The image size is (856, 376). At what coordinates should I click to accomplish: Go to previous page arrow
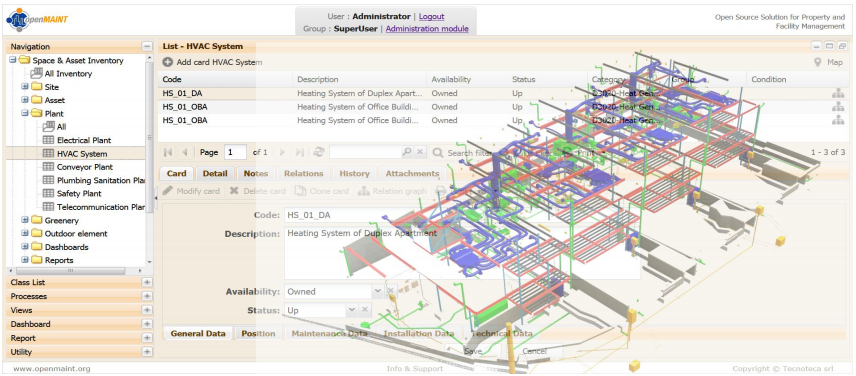(x=185, y=152)
